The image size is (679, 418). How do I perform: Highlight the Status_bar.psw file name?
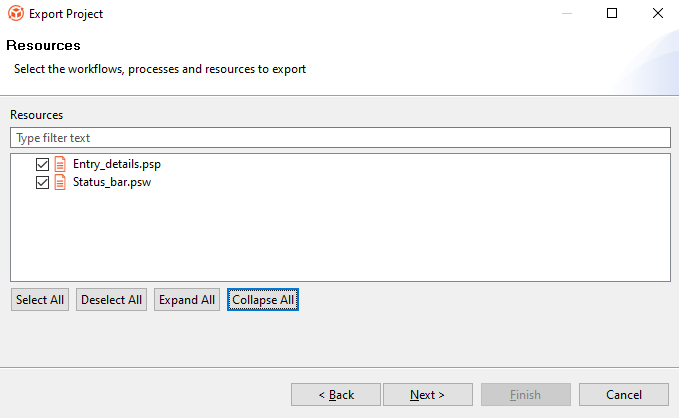pos(112,183)
